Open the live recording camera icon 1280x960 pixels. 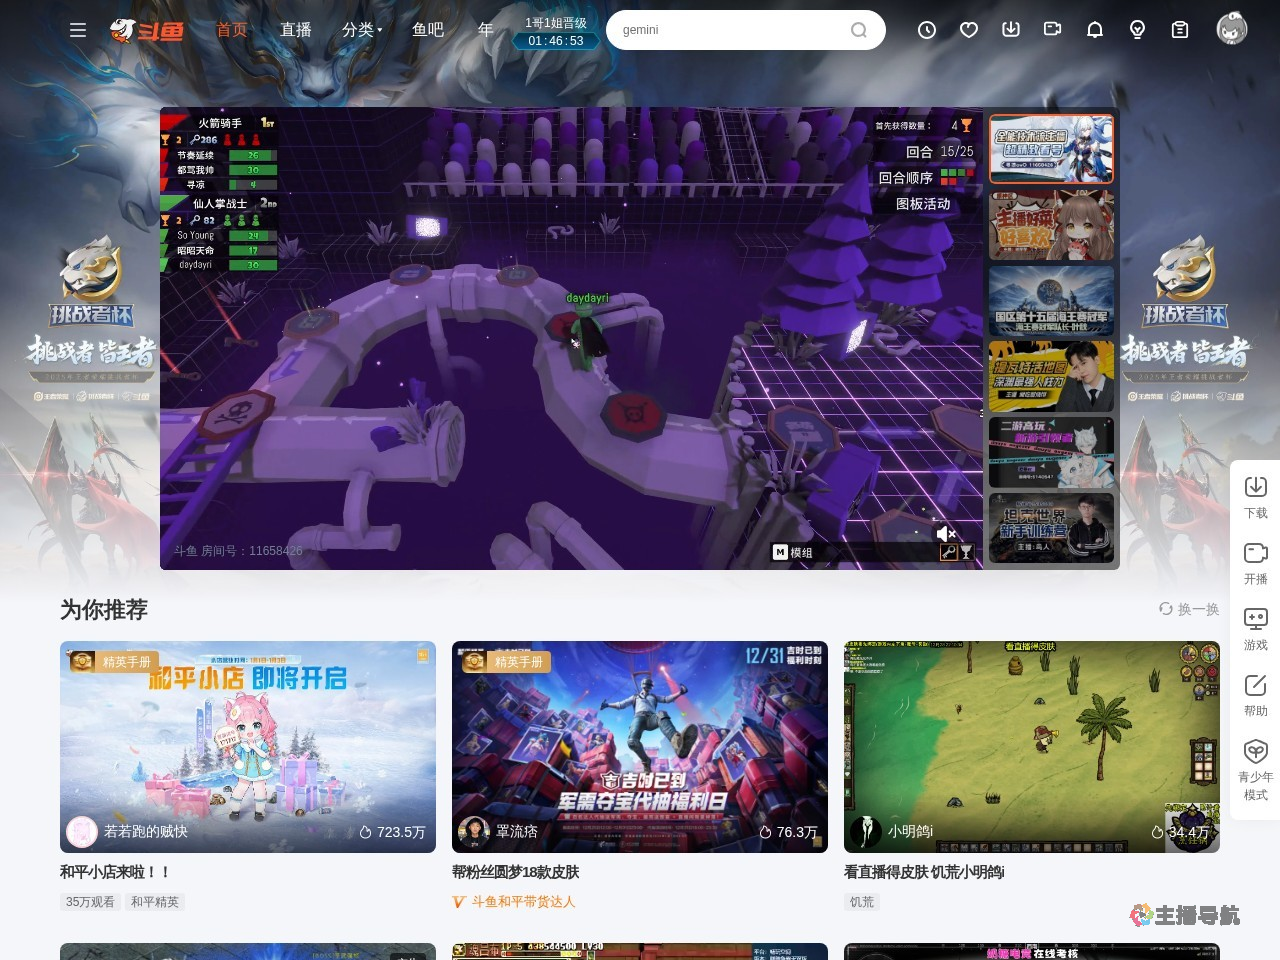pos(1052,30)
